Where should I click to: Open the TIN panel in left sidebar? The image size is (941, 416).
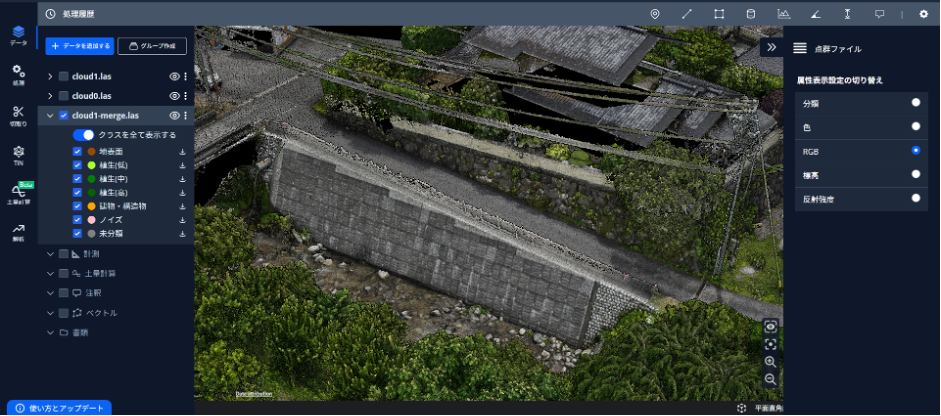[18, 154]
